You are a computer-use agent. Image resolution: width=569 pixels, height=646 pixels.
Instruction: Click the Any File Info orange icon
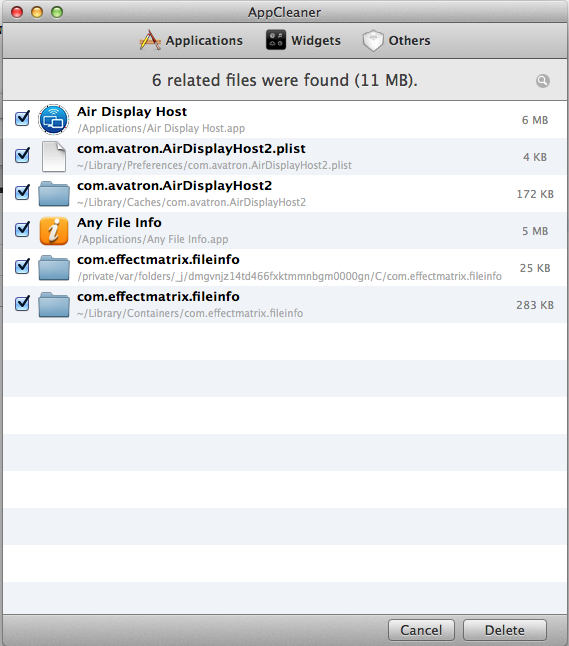(54, 231)
